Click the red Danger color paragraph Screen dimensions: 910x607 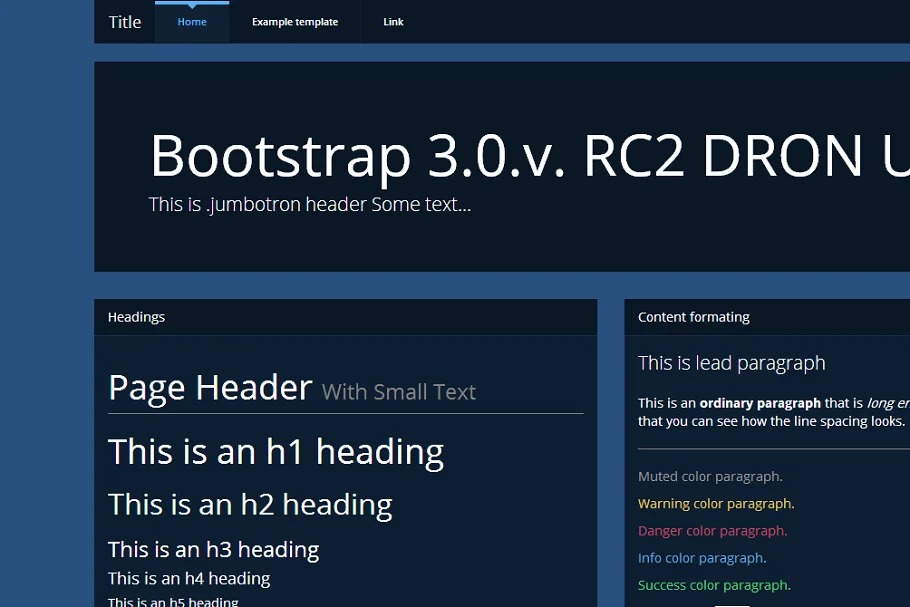(x=712, y=531)
